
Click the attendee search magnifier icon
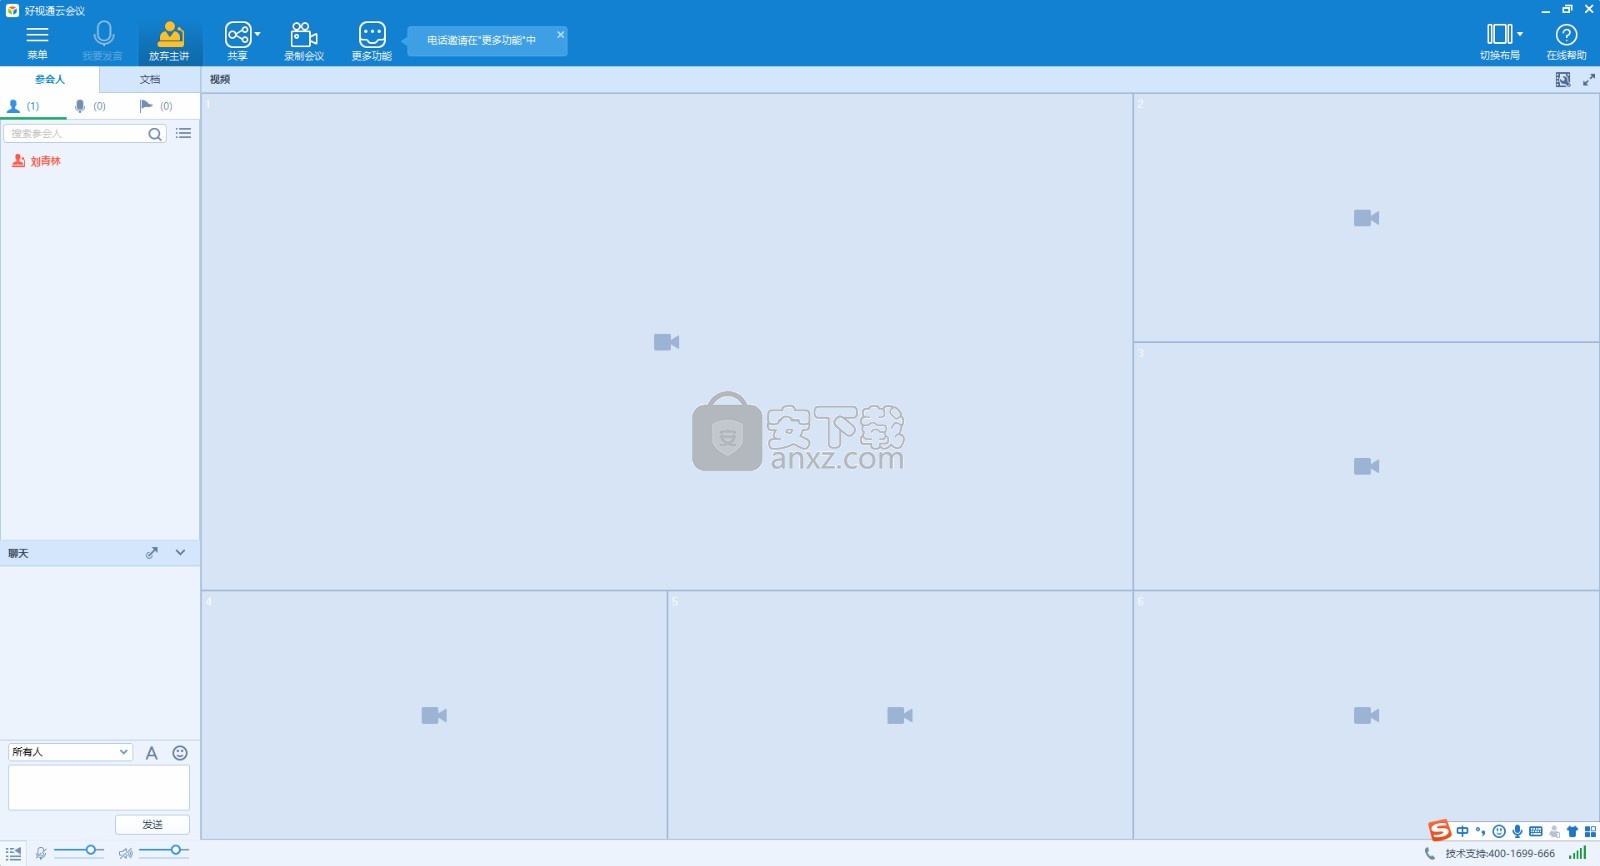click(155, 134)
